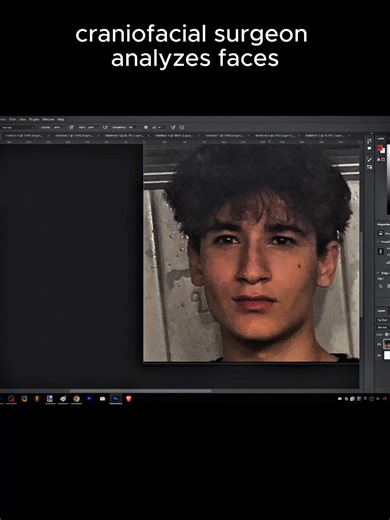The height and width of the screenshot is (520, 390).
Task: Open the layer Kind filter dropdown
Action: click(x=382, y=320)
